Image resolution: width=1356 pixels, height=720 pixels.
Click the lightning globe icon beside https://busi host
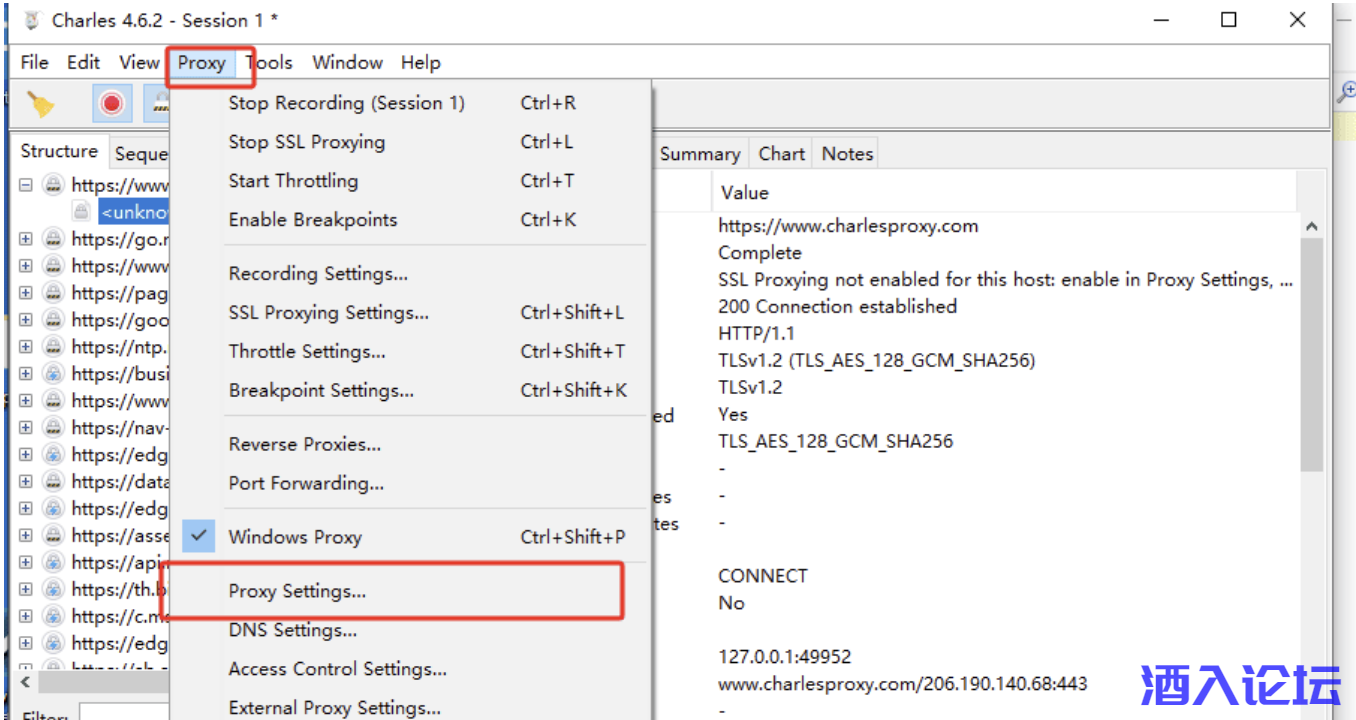54,374
